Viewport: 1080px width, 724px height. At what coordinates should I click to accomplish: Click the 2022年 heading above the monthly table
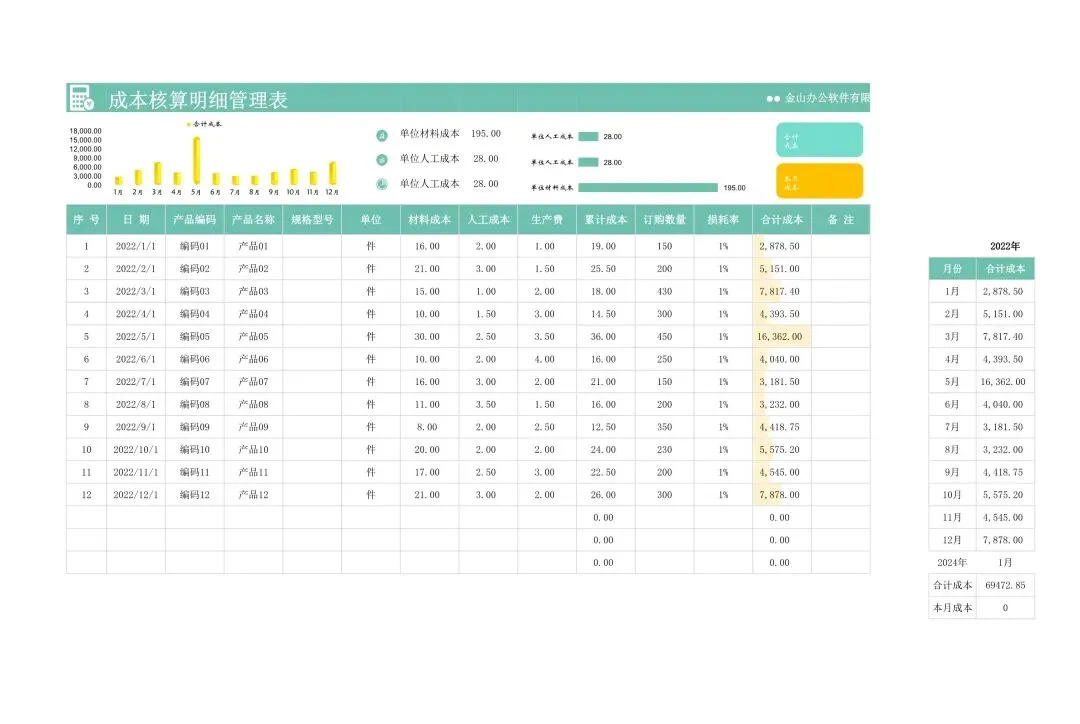click(1005, 246)
